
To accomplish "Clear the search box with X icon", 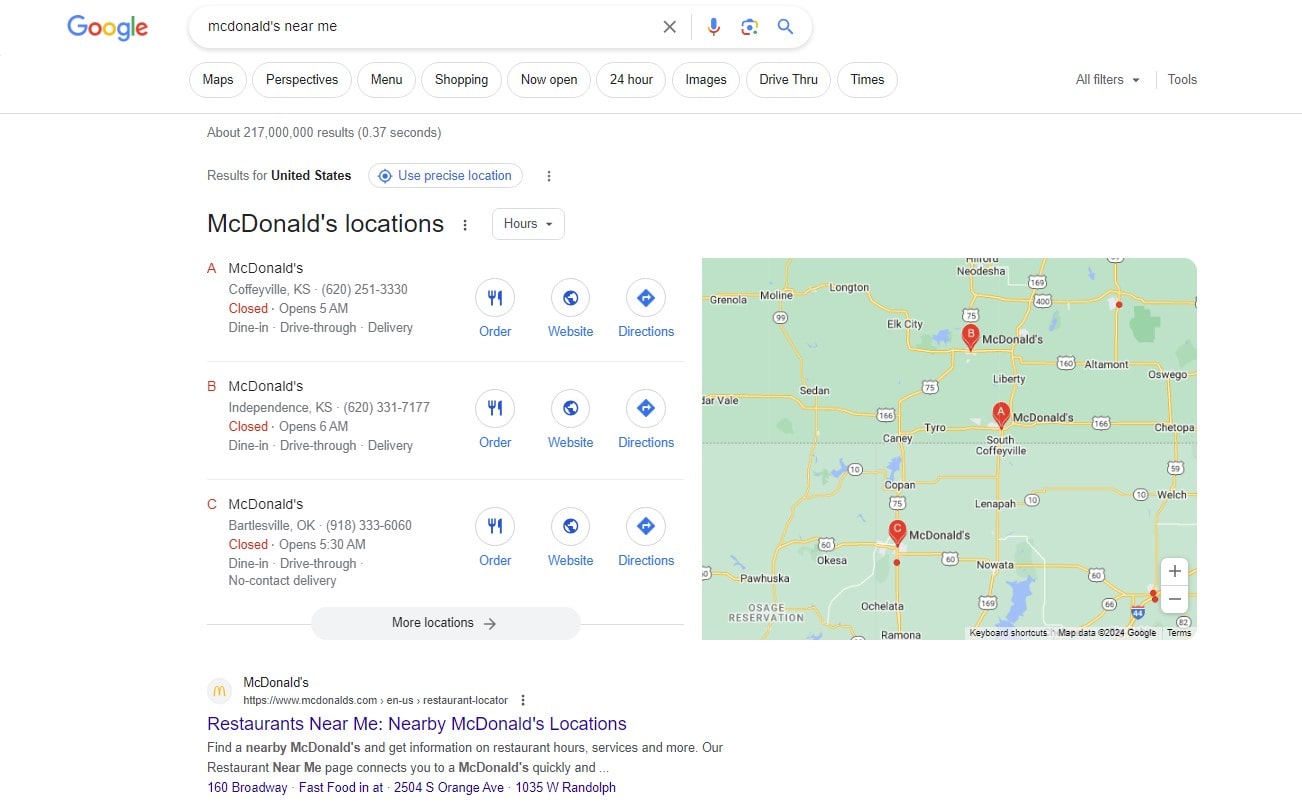I will (670, 27).
